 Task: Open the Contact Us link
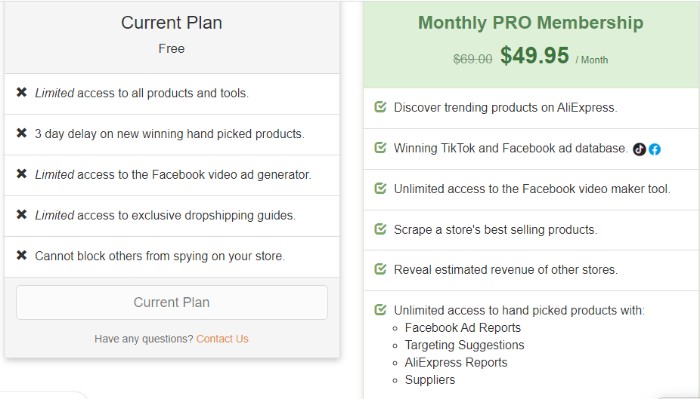click(222, 339)
